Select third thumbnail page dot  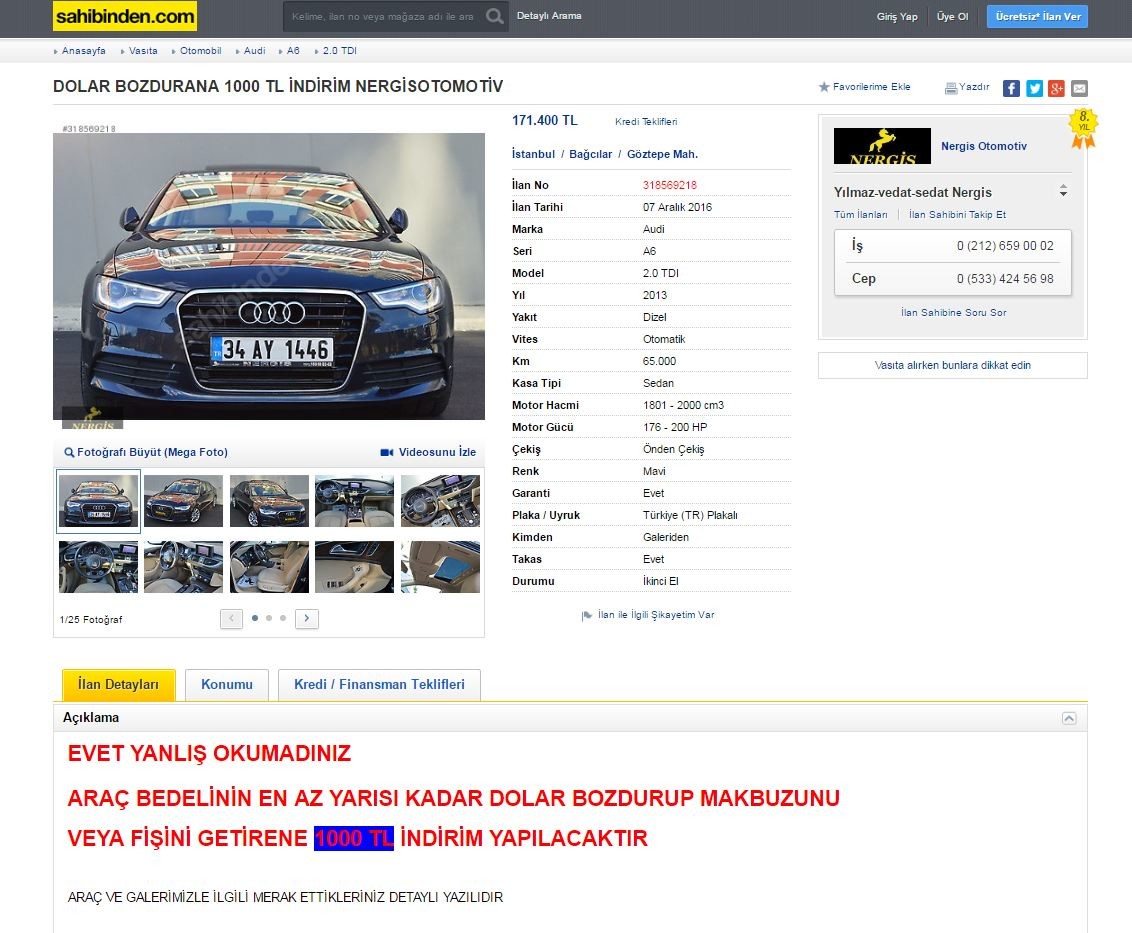(x=283, y=618)
